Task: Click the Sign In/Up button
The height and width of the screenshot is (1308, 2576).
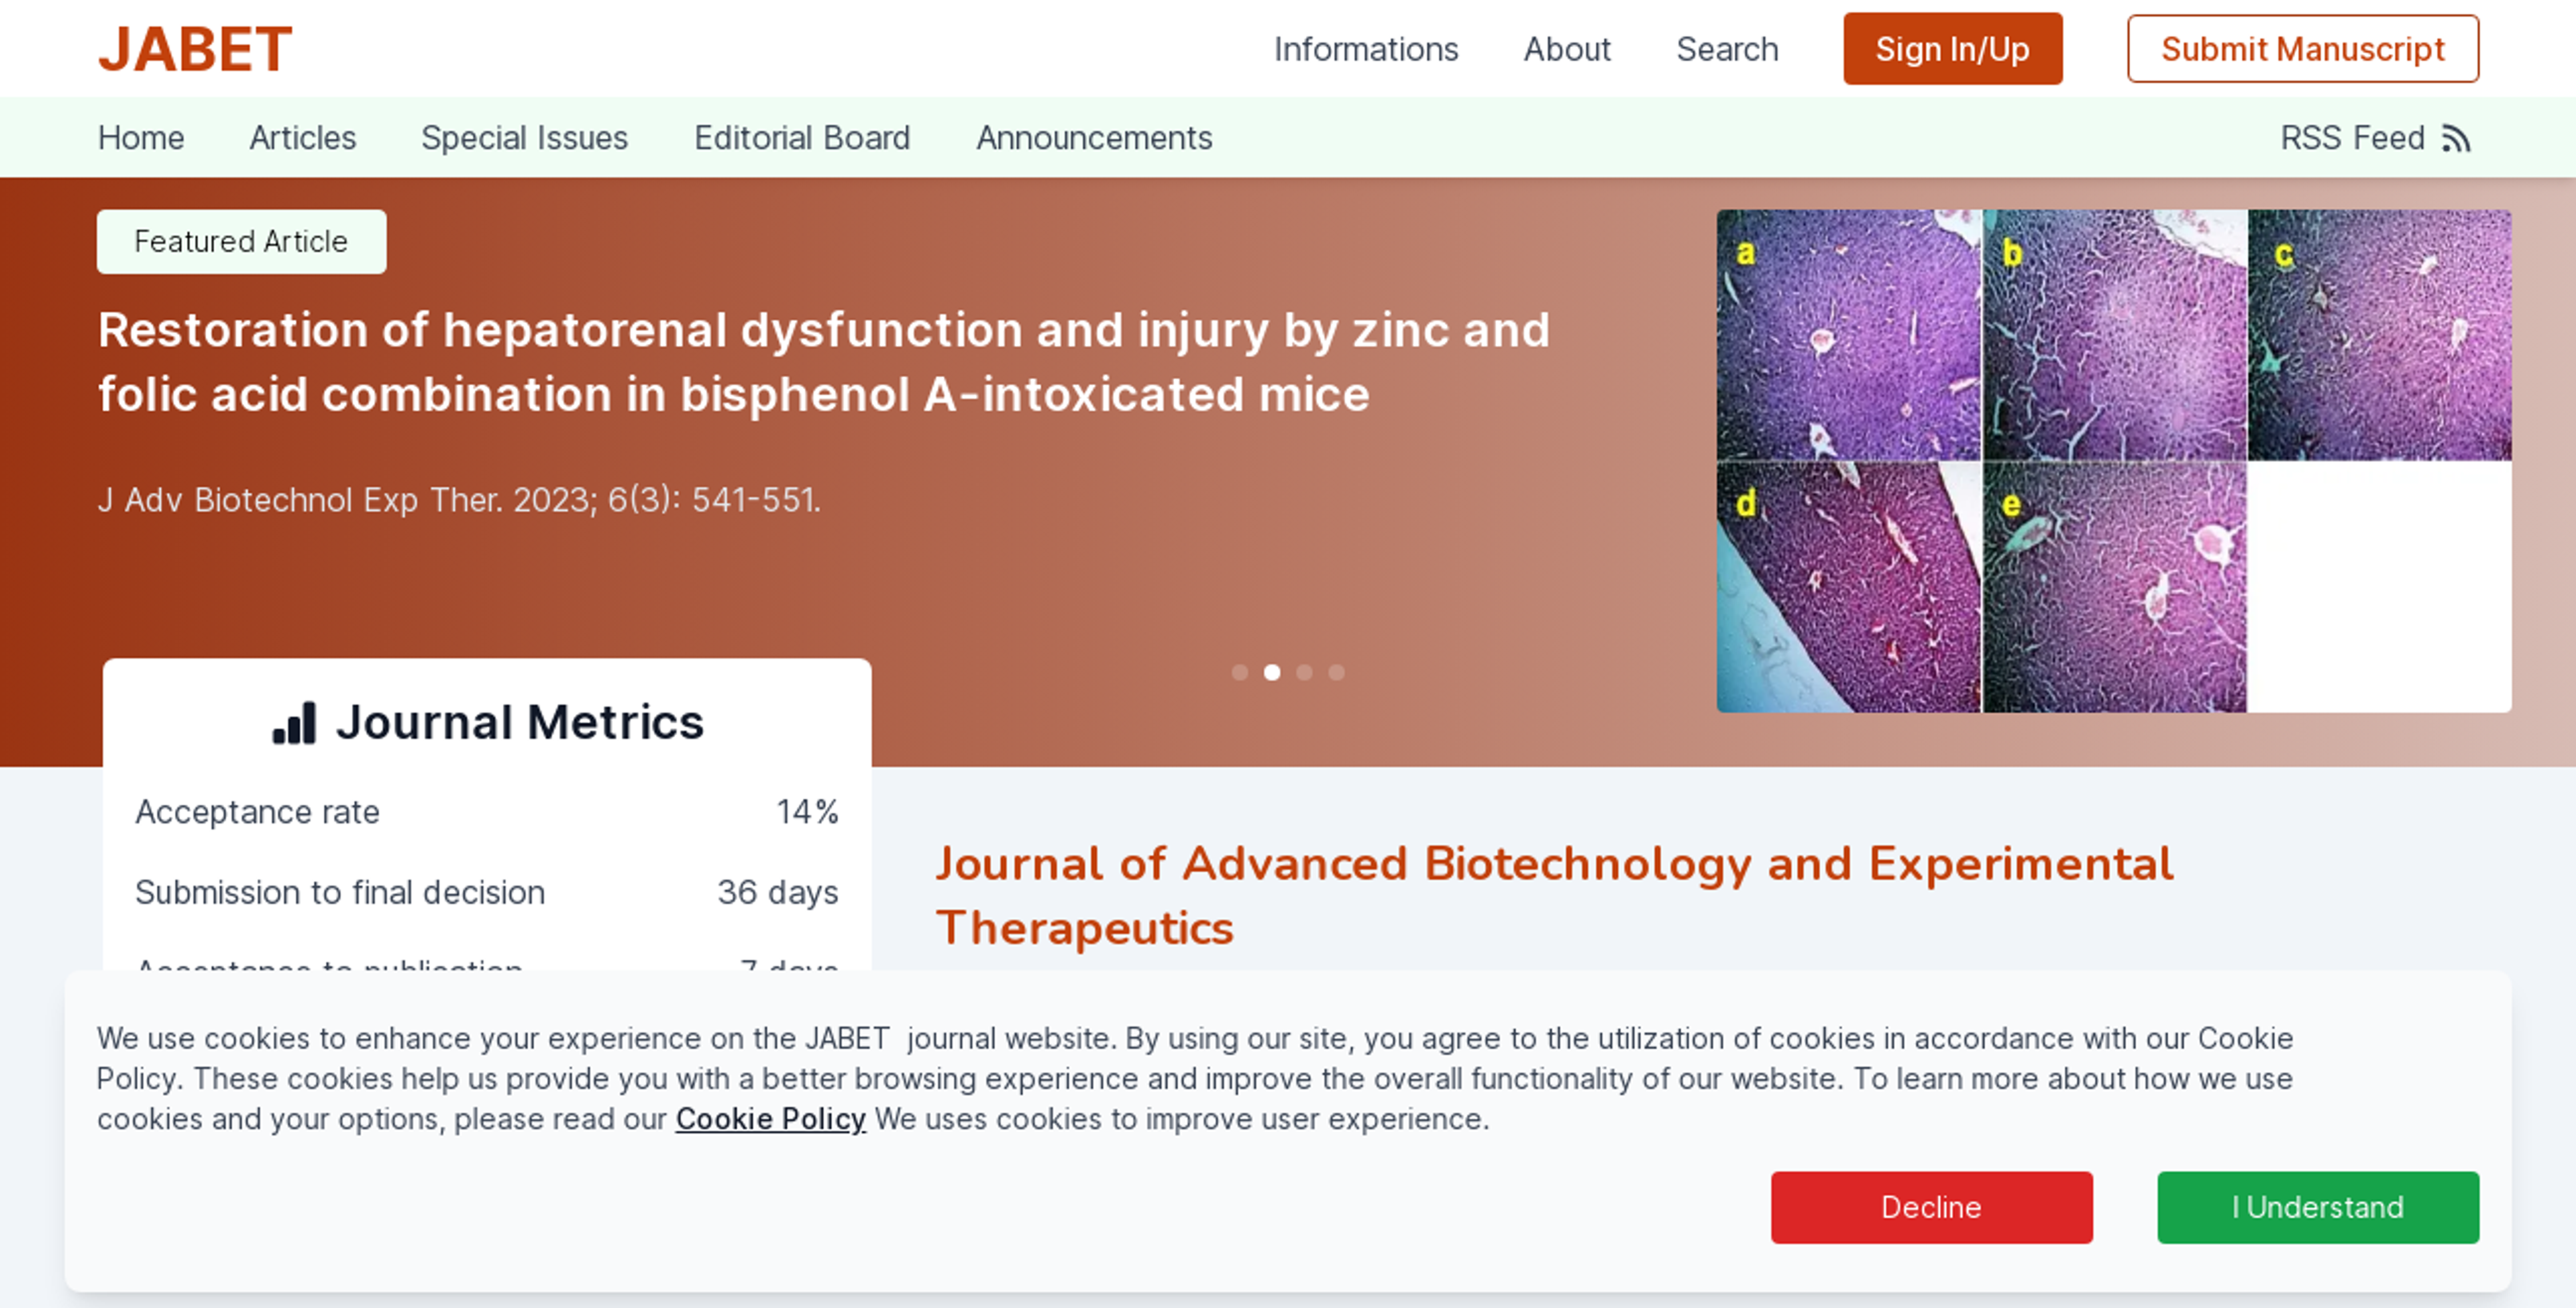Action: pos(1952,49)
